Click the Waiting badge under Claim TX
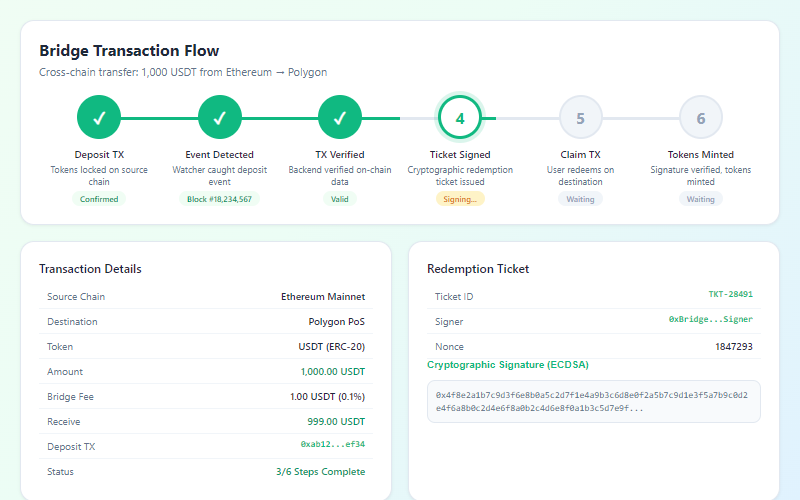Screen dimensions: 800x500 tap(580, 199)
